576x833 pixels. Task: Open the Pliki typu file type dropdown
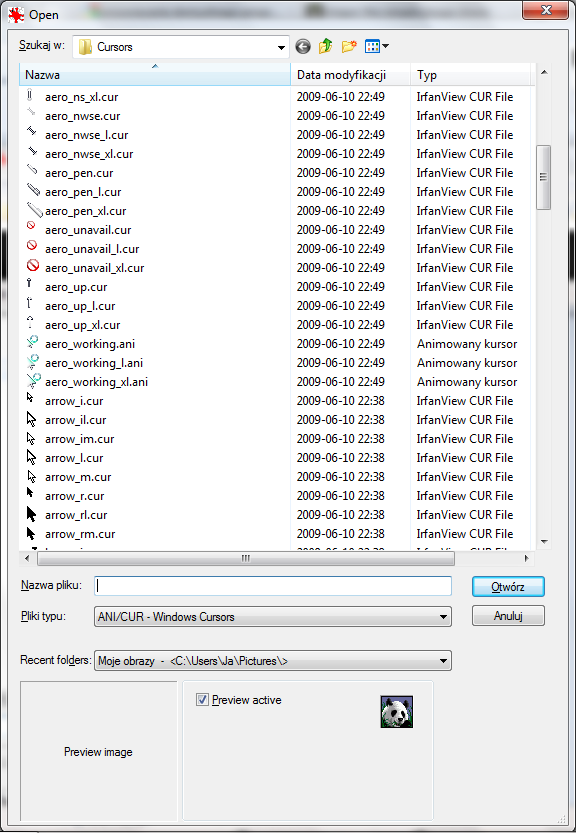point(273,617)
